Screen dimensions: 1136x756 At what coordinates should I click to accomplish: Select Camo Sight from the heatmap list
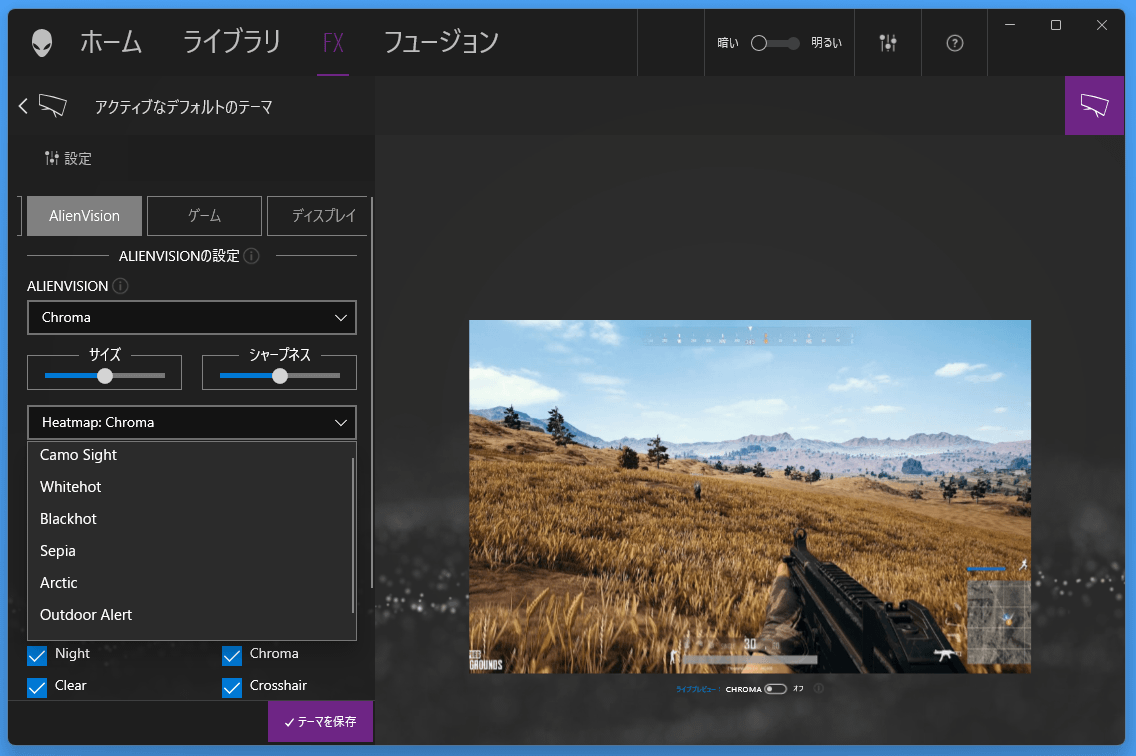coord(190,455)
